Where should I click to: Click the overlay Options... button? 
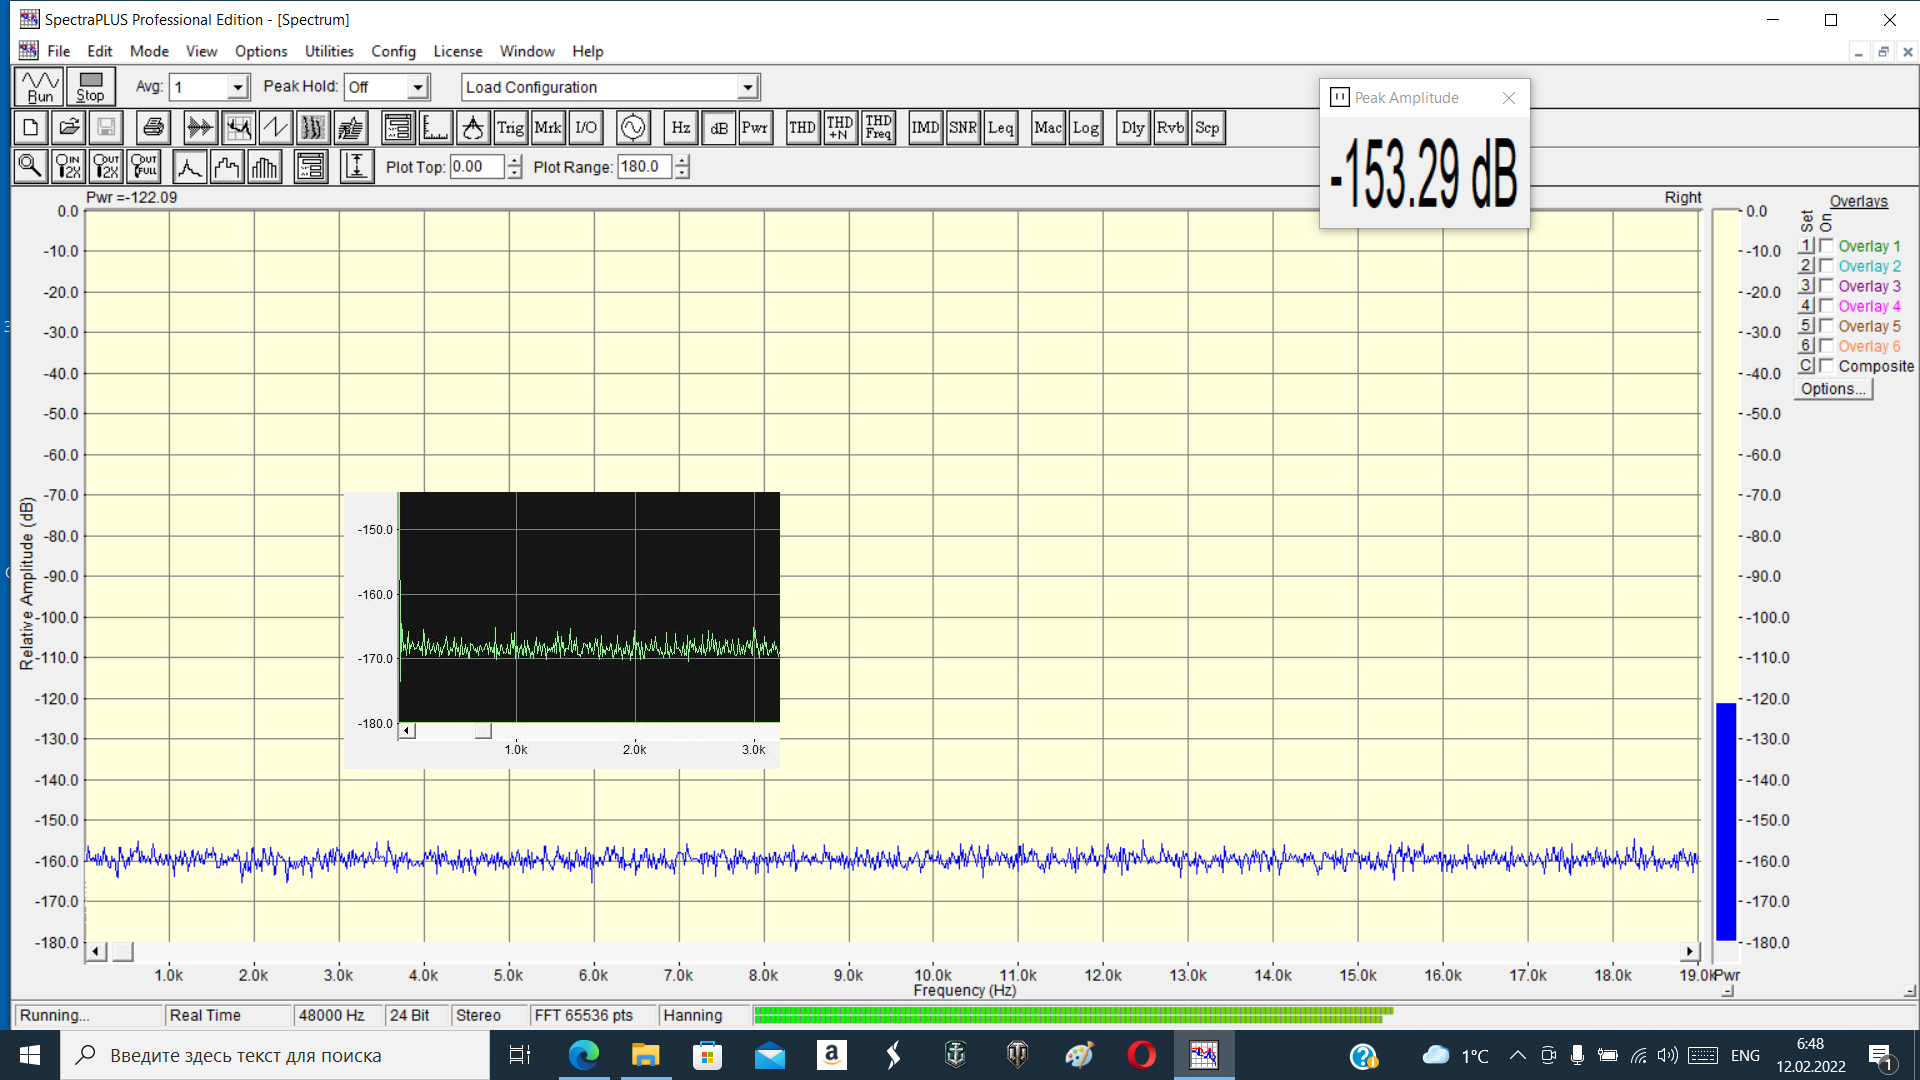1832,389
